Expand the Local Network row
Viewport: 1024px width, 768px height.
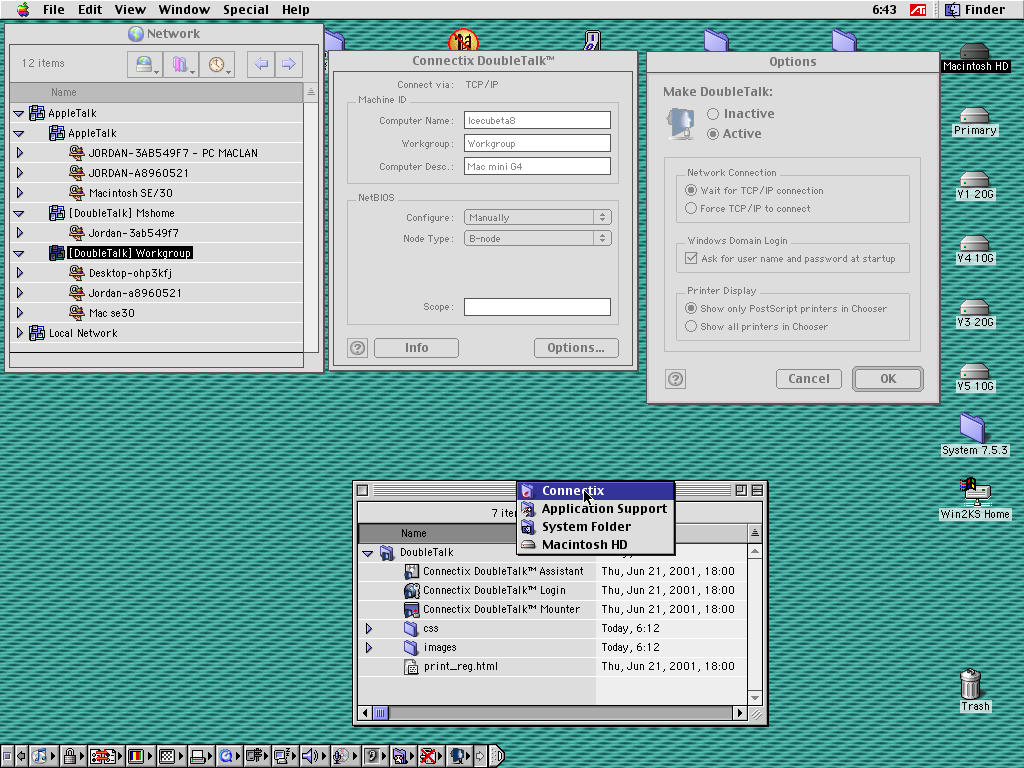[x=20, y=333]
